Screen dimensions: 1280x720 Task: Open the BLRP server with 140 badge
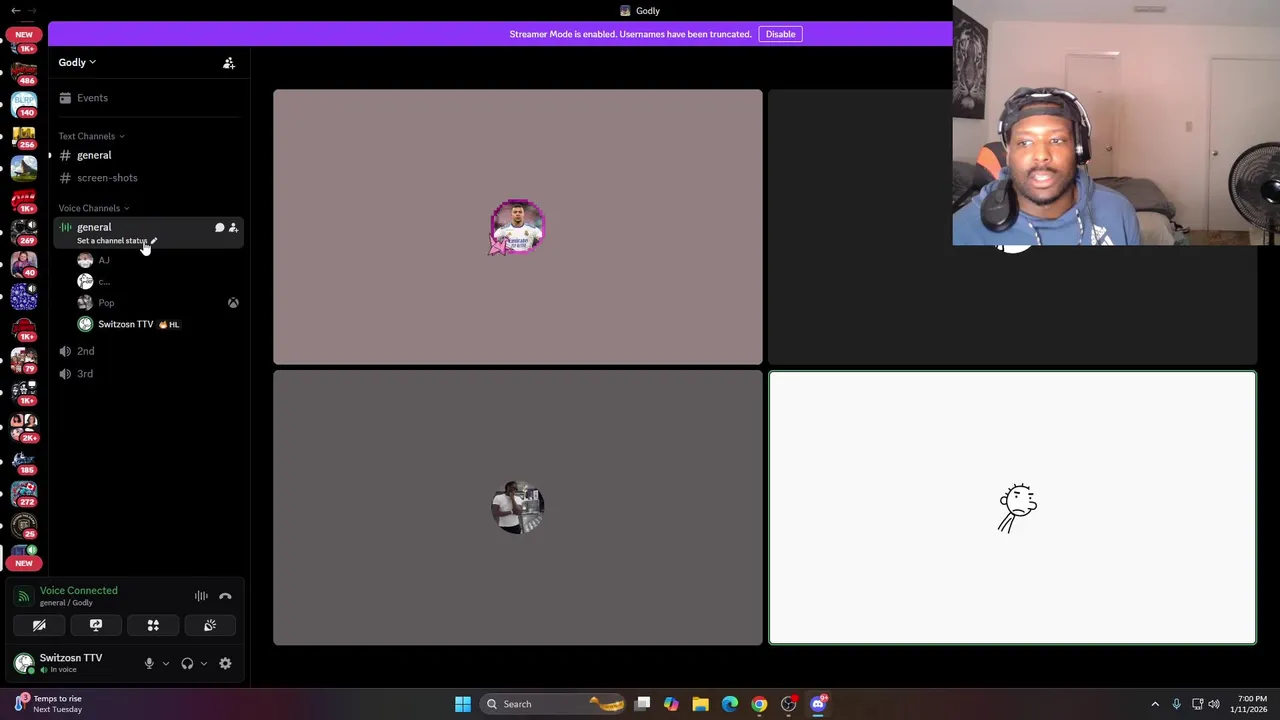coord(24,104)
